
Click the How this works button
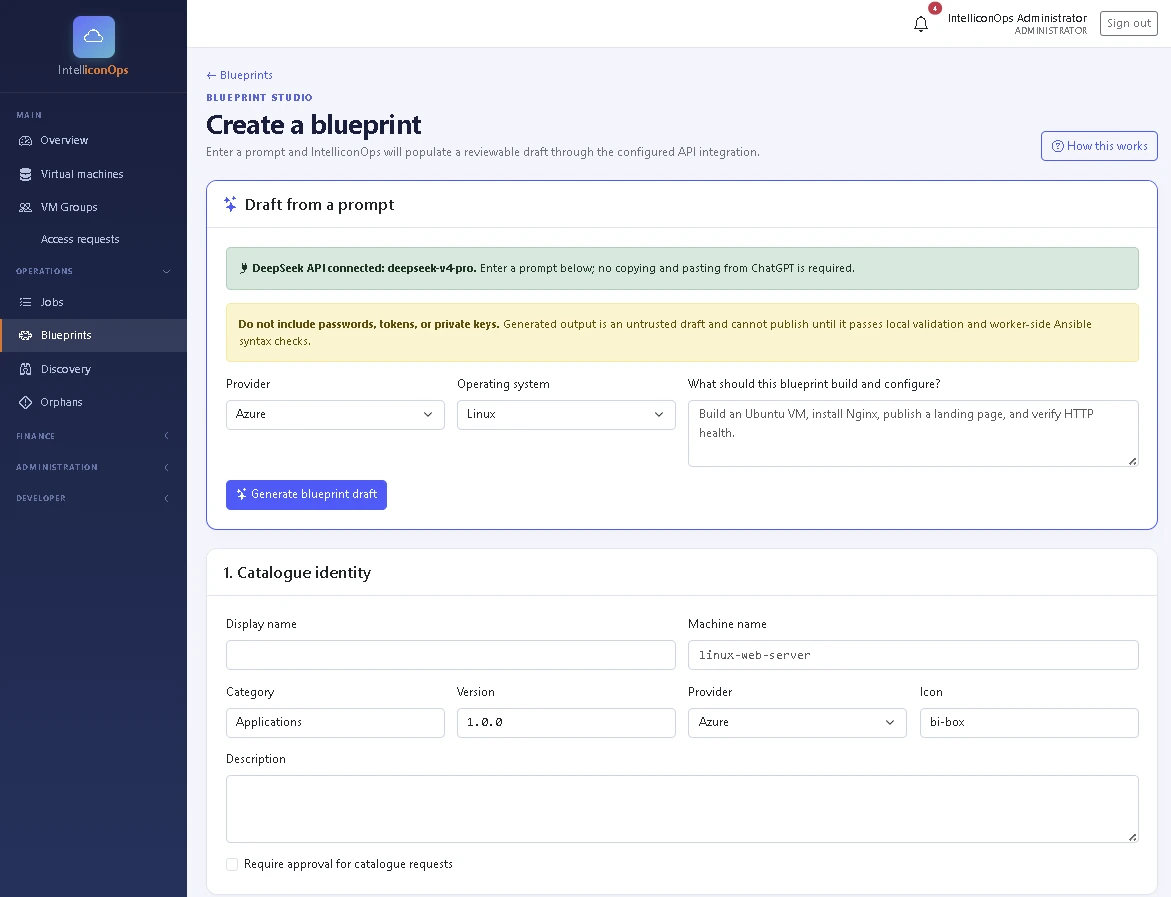point(1099,146)
